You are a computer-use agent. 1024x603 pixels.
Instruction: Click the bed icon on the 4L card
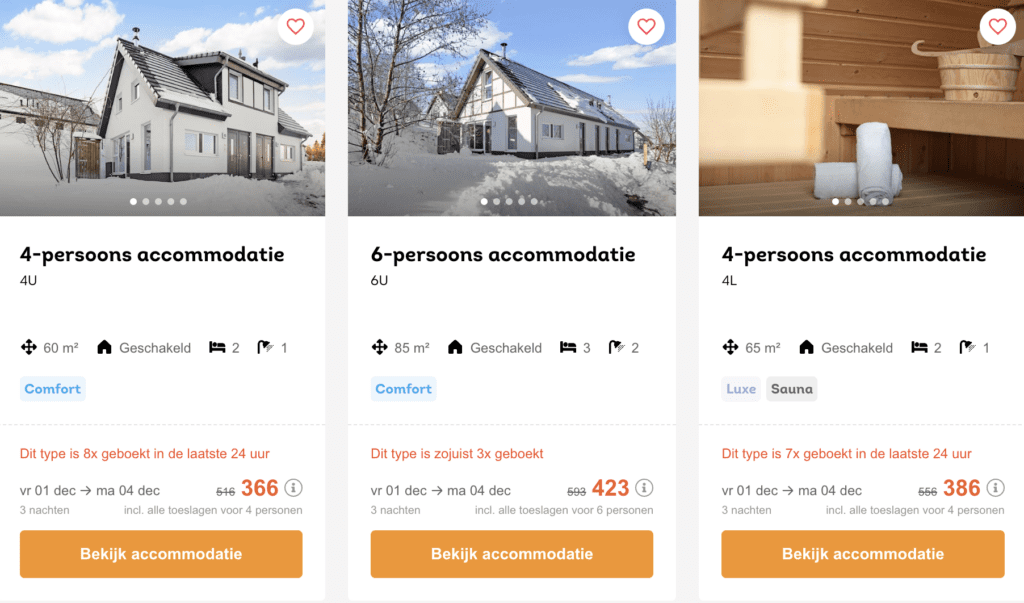[920, 347]
